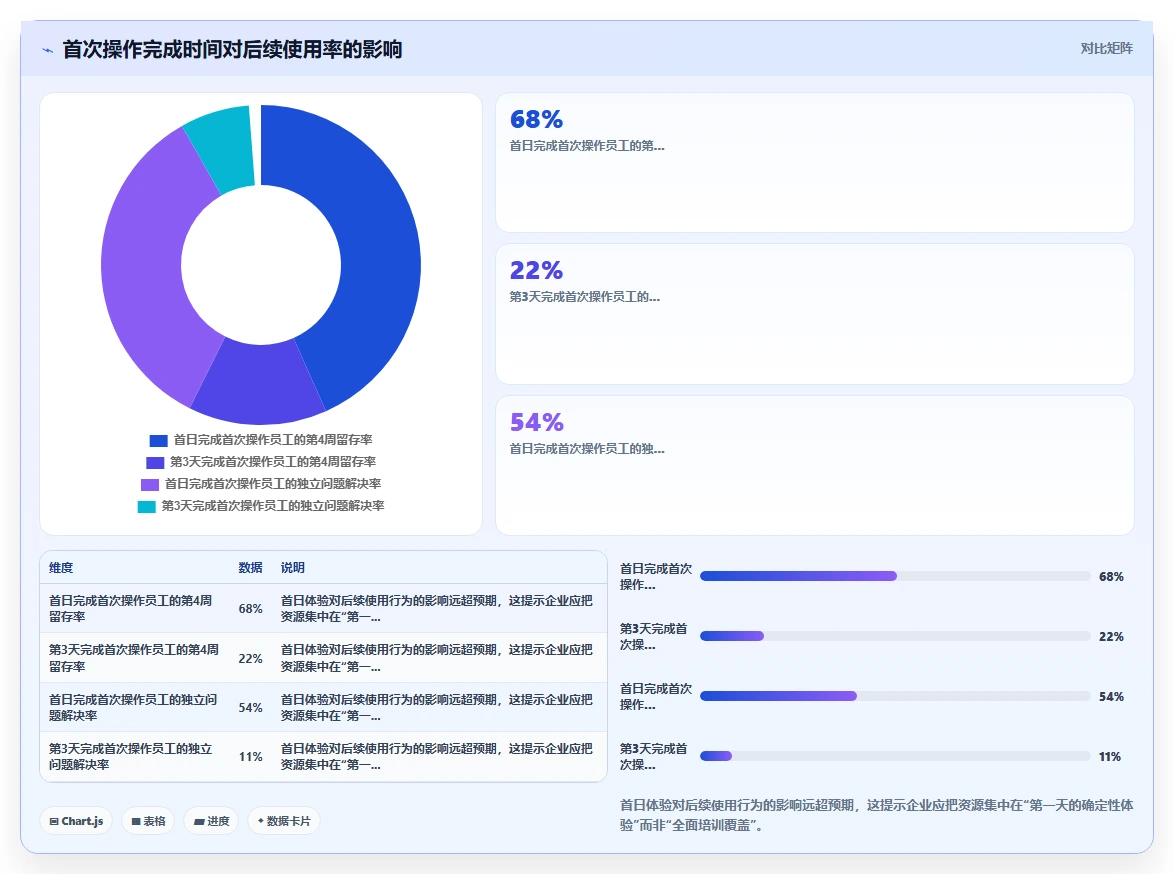Click legend text 首日完成首次操作员工的独立问题解决率

(x=273, y=484)
